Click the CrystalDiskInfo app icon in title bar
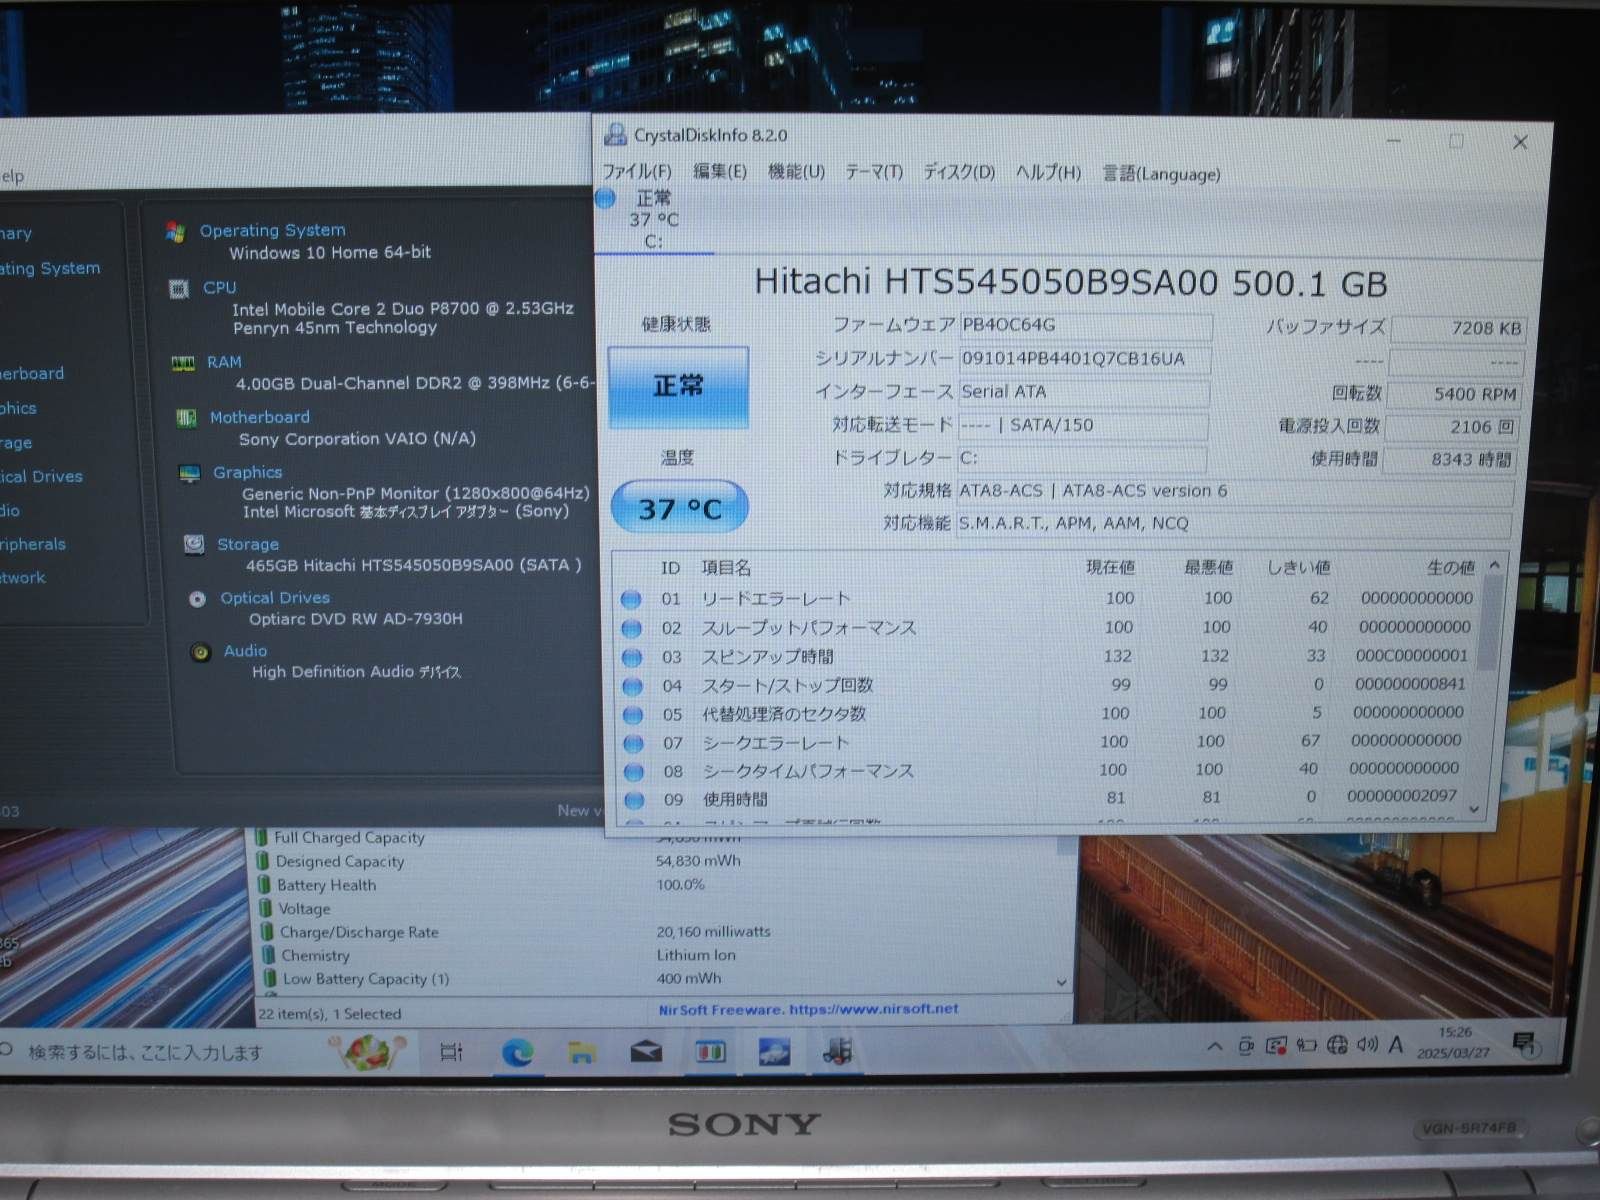 point(614,134)
